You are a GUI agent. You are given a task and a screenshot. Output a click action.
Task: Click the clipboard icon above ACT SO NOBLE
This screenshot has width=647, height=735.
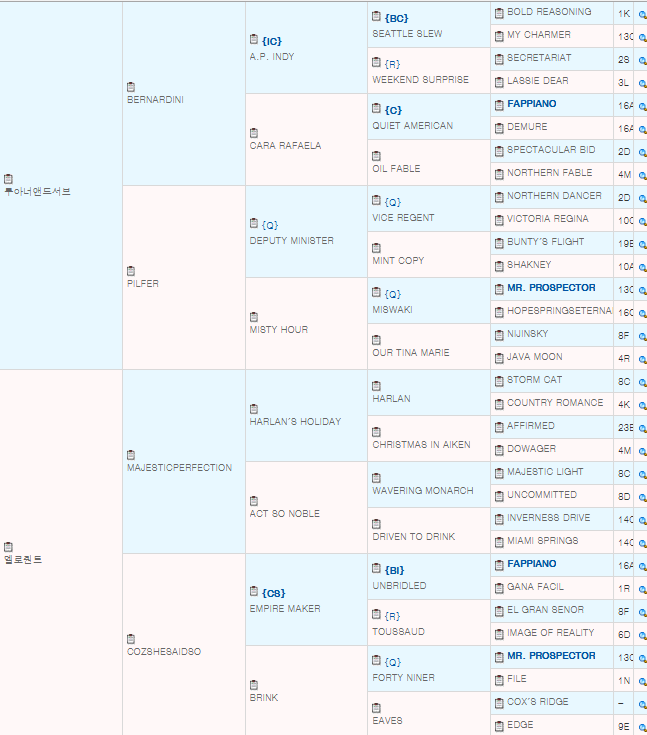pos(254,501)
